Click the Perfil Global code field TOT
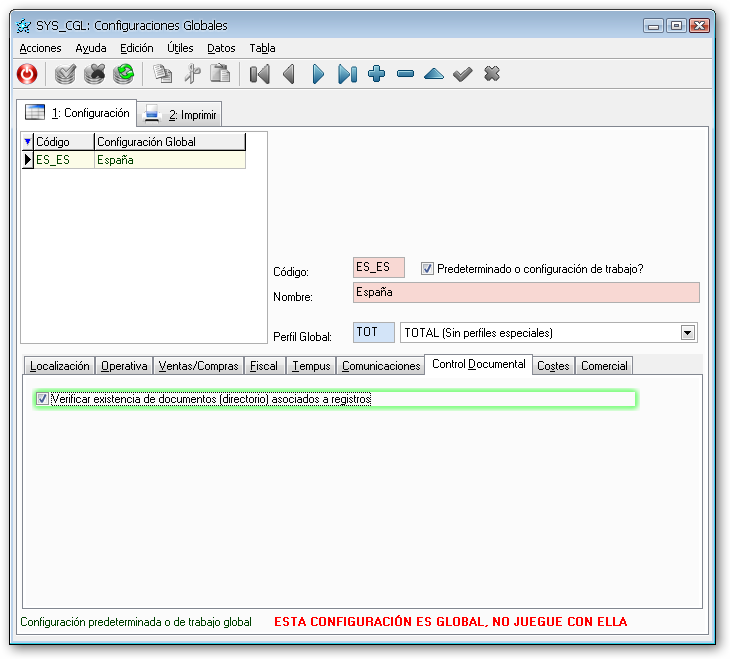 pos(373,333)
